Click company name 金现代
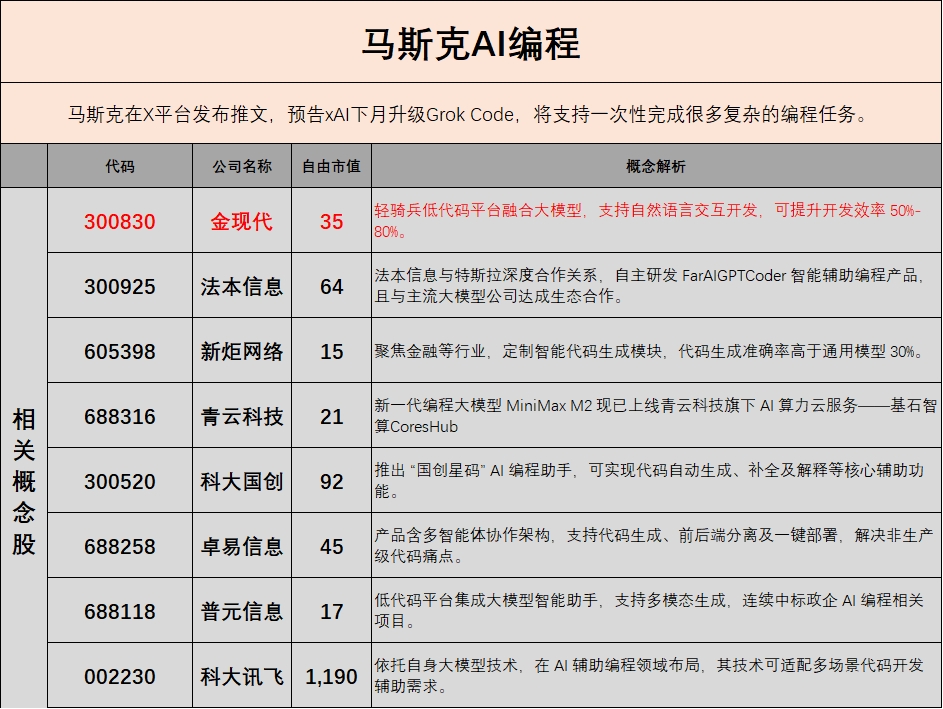This screenshot has height=709, width=943. (x=242, y=221)
